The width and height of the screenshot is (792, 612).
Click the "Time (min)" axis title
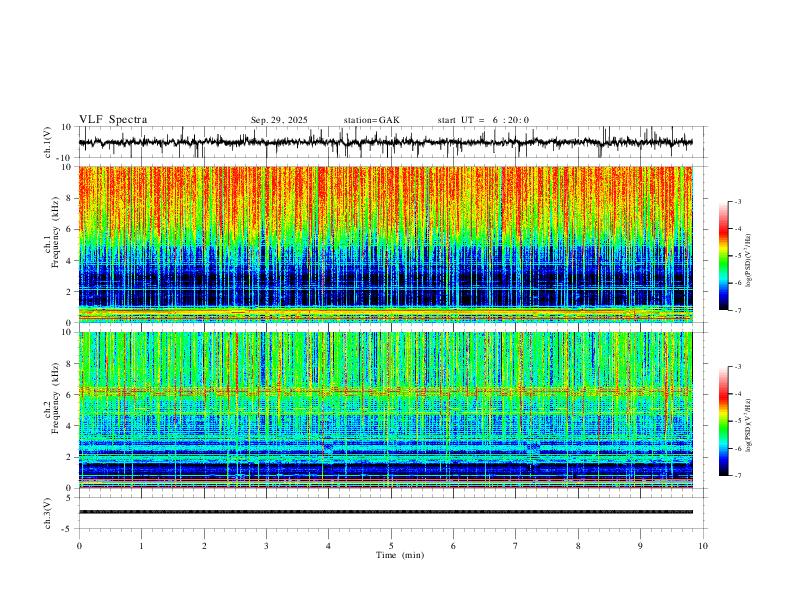tap(400, 555)
